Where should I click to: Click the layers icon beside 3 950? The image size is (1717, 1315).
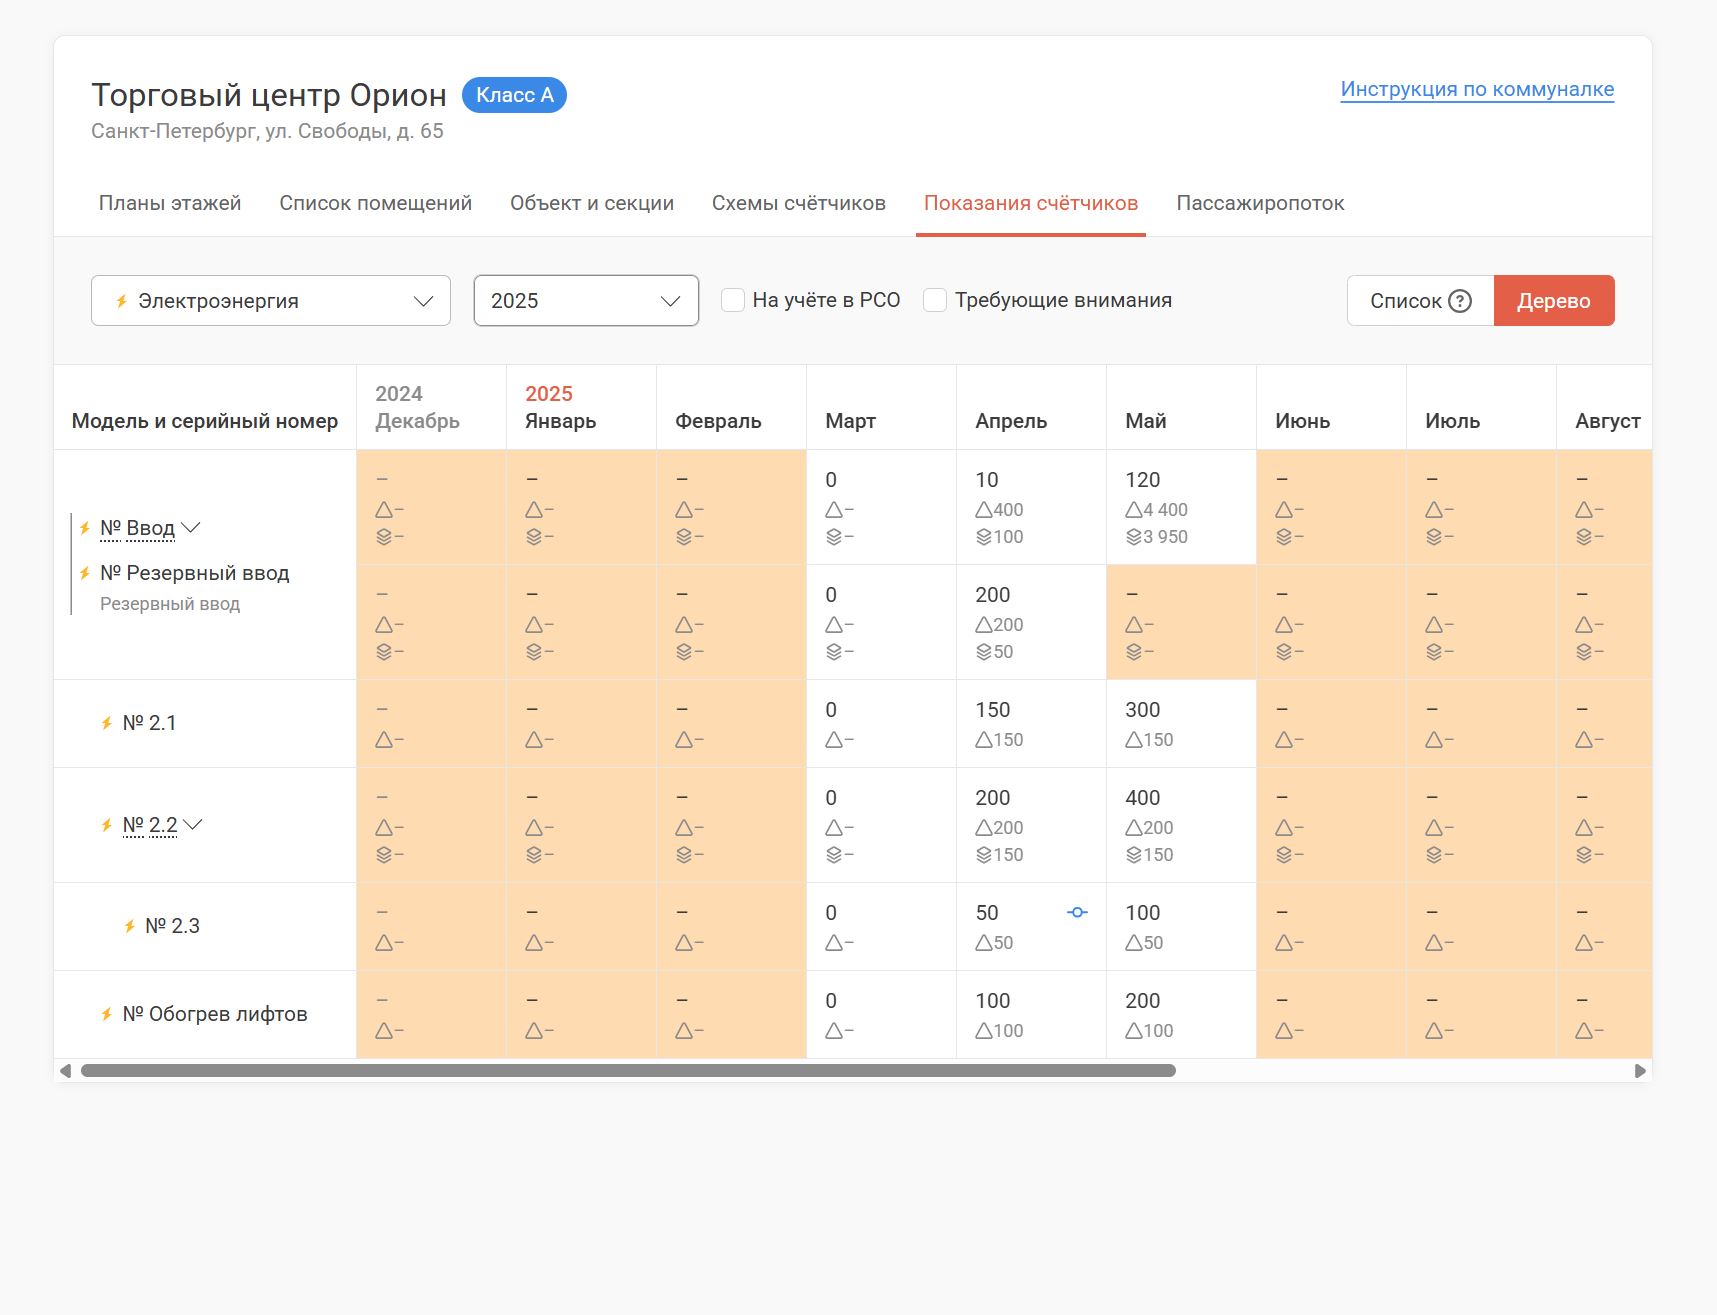[1134, 537]
